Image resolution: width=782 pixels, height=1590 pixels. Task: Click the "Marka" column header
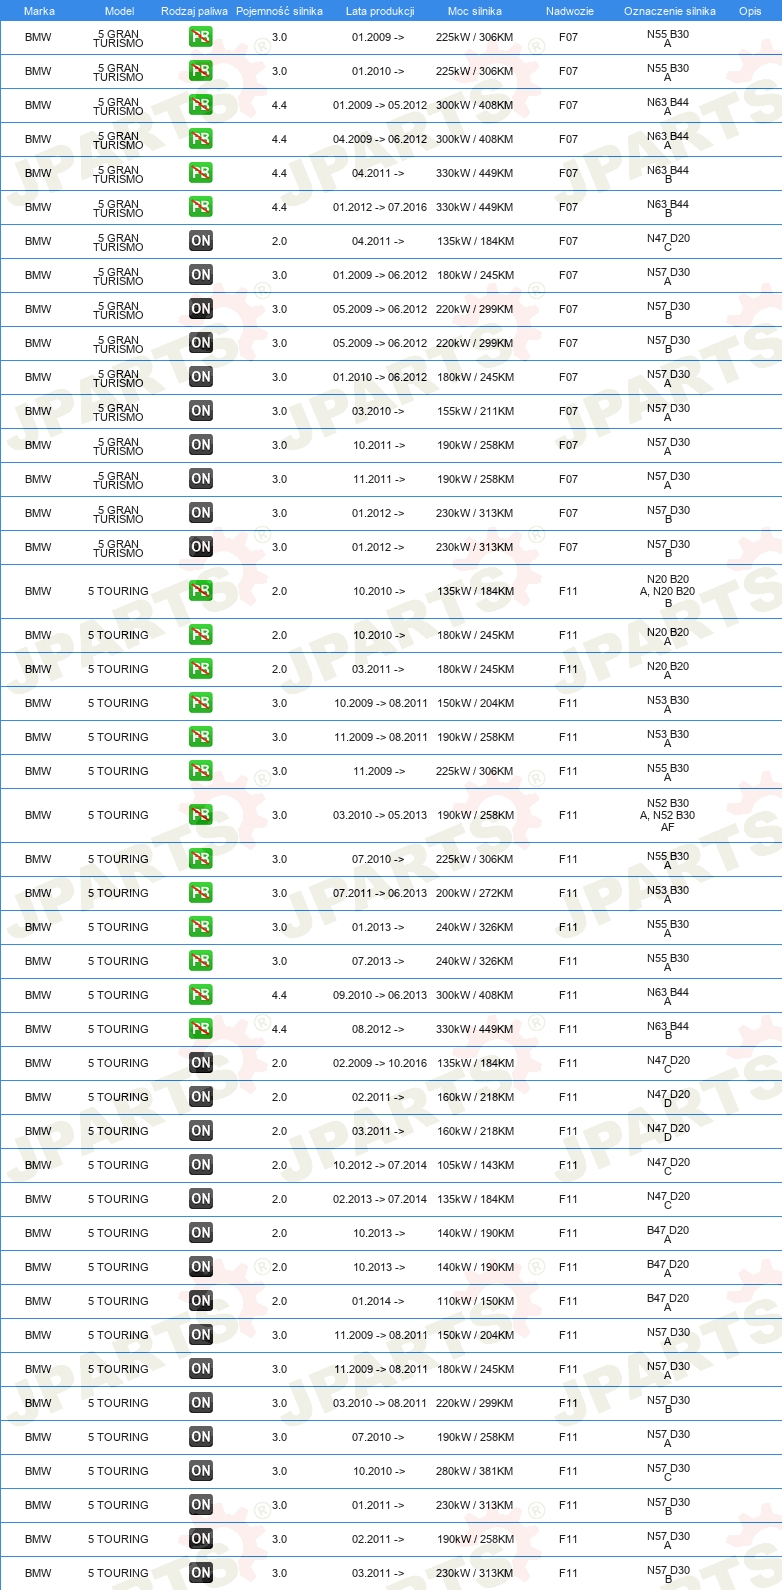pos(39,11)
